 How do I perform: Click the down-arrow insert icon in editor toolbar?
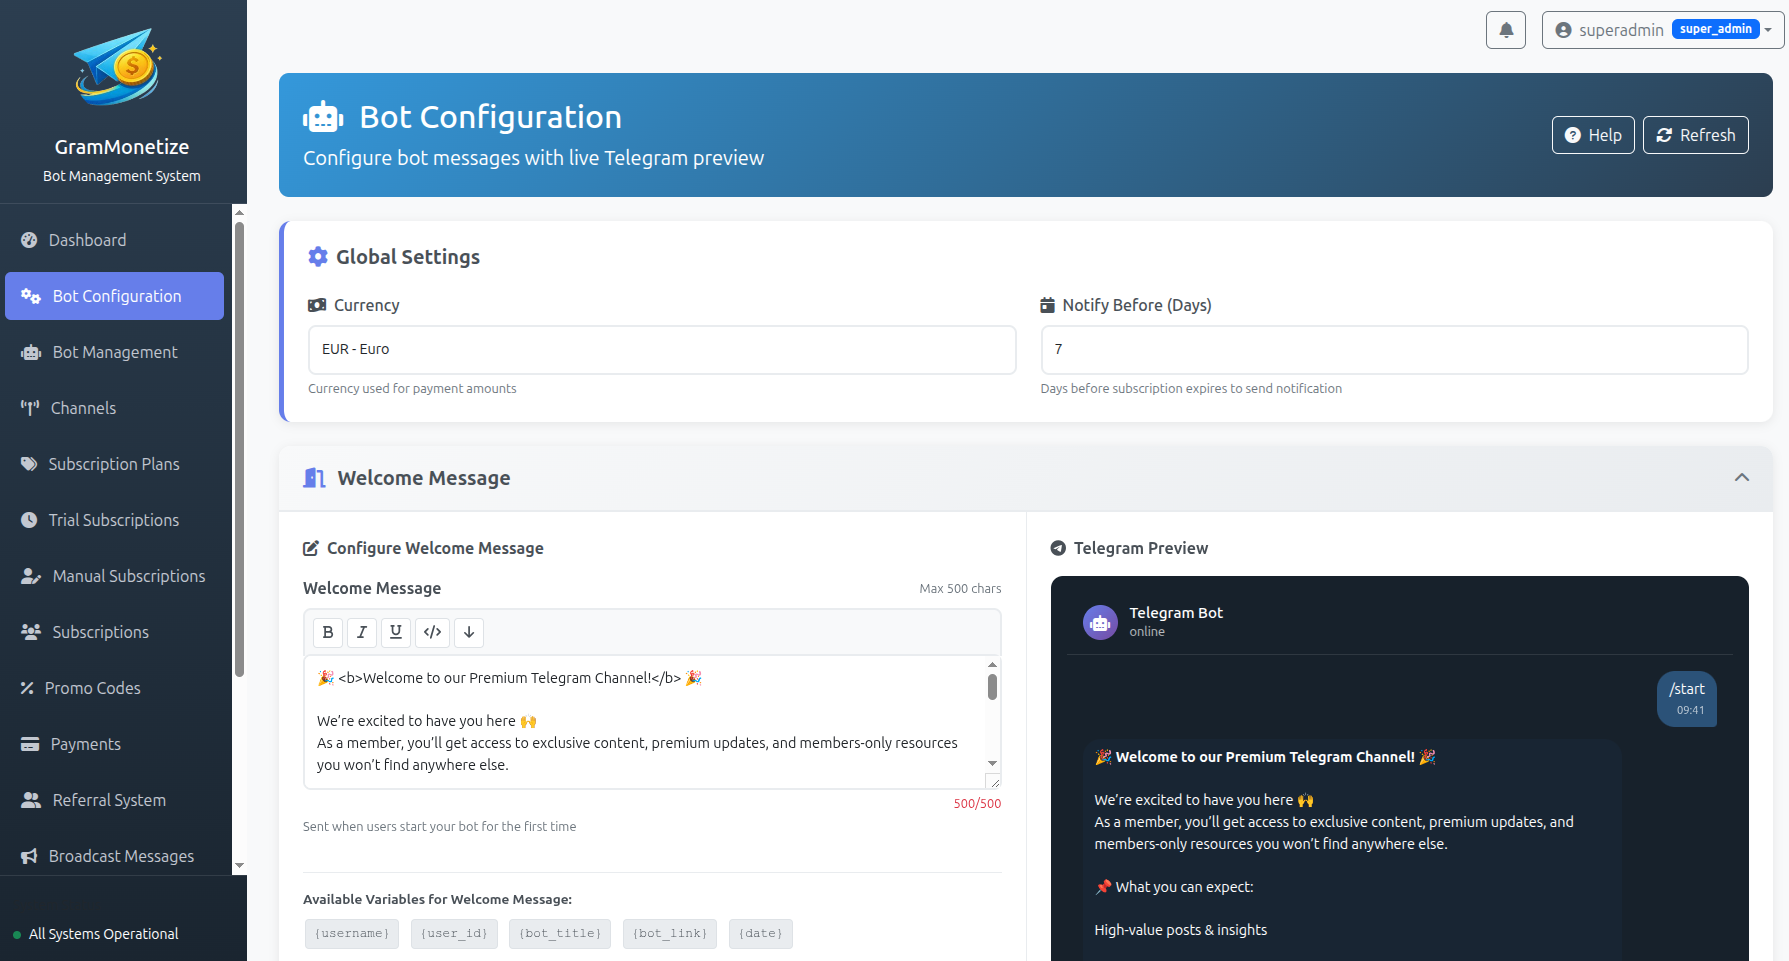[468, 632]
